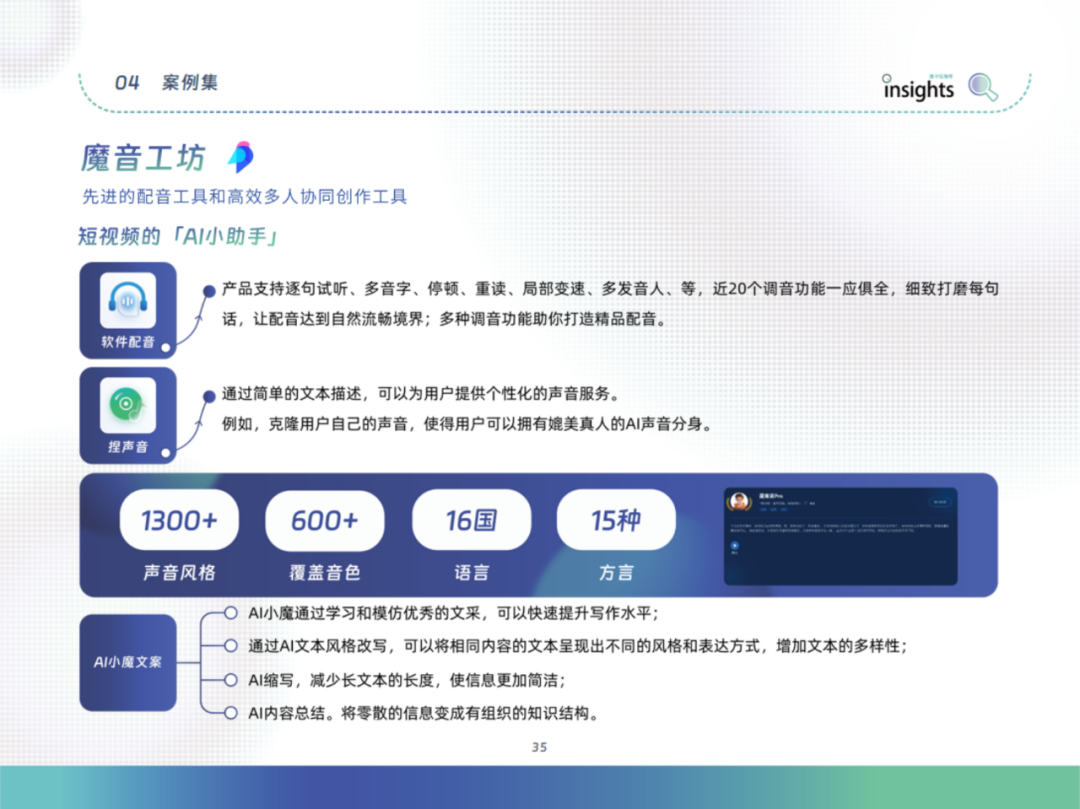Click the line 通过简单的文本描述
This screenshot has width=1080, height=809.
pyautogui.click(x=422, y=394)
